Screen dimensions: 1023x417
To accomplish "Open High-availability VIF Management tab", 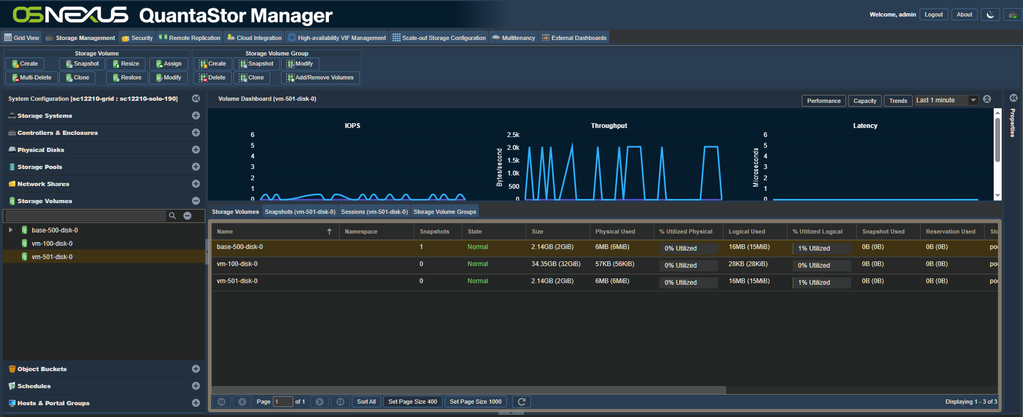I will click(x=337, y=38).
